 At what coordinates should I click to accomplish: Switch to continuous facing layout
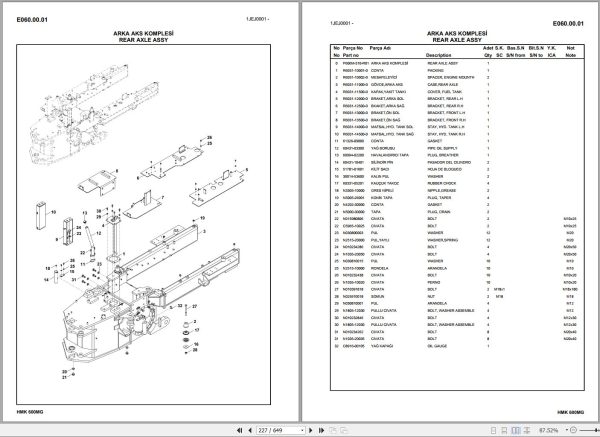[527, 430]
